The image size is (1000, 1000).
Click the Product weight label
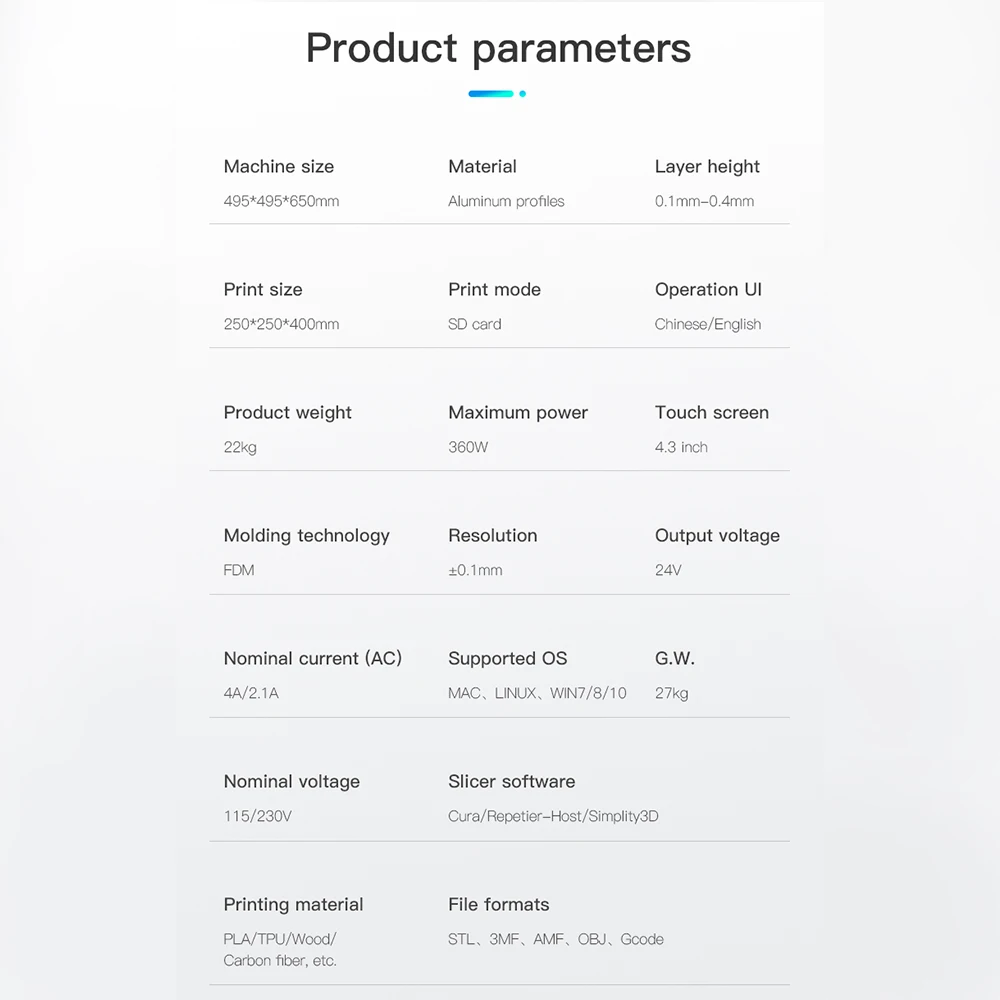[288, 412]
